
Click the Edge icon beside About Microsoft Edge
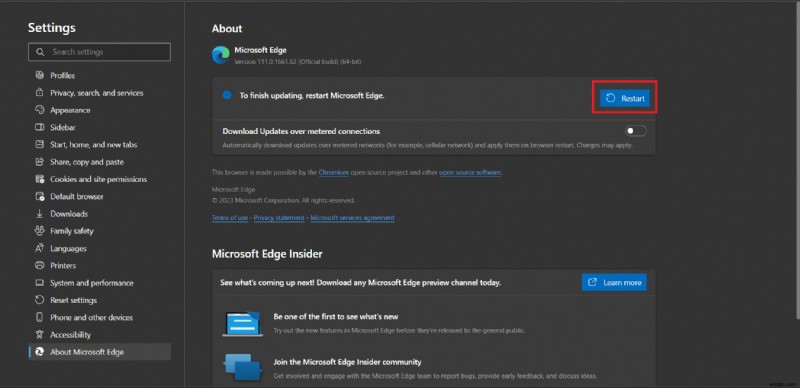(x=40, y=352)
